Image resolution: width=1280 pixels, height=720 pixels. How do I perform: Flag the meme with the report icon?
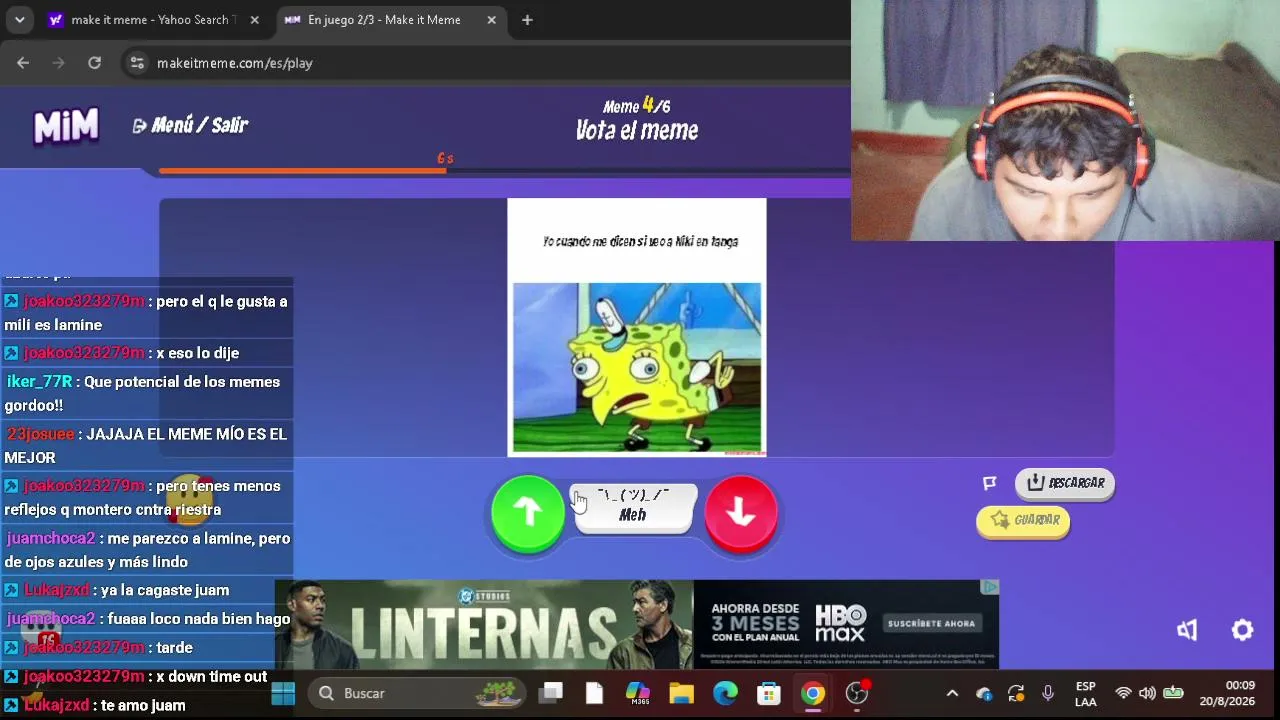pos(990,483)
